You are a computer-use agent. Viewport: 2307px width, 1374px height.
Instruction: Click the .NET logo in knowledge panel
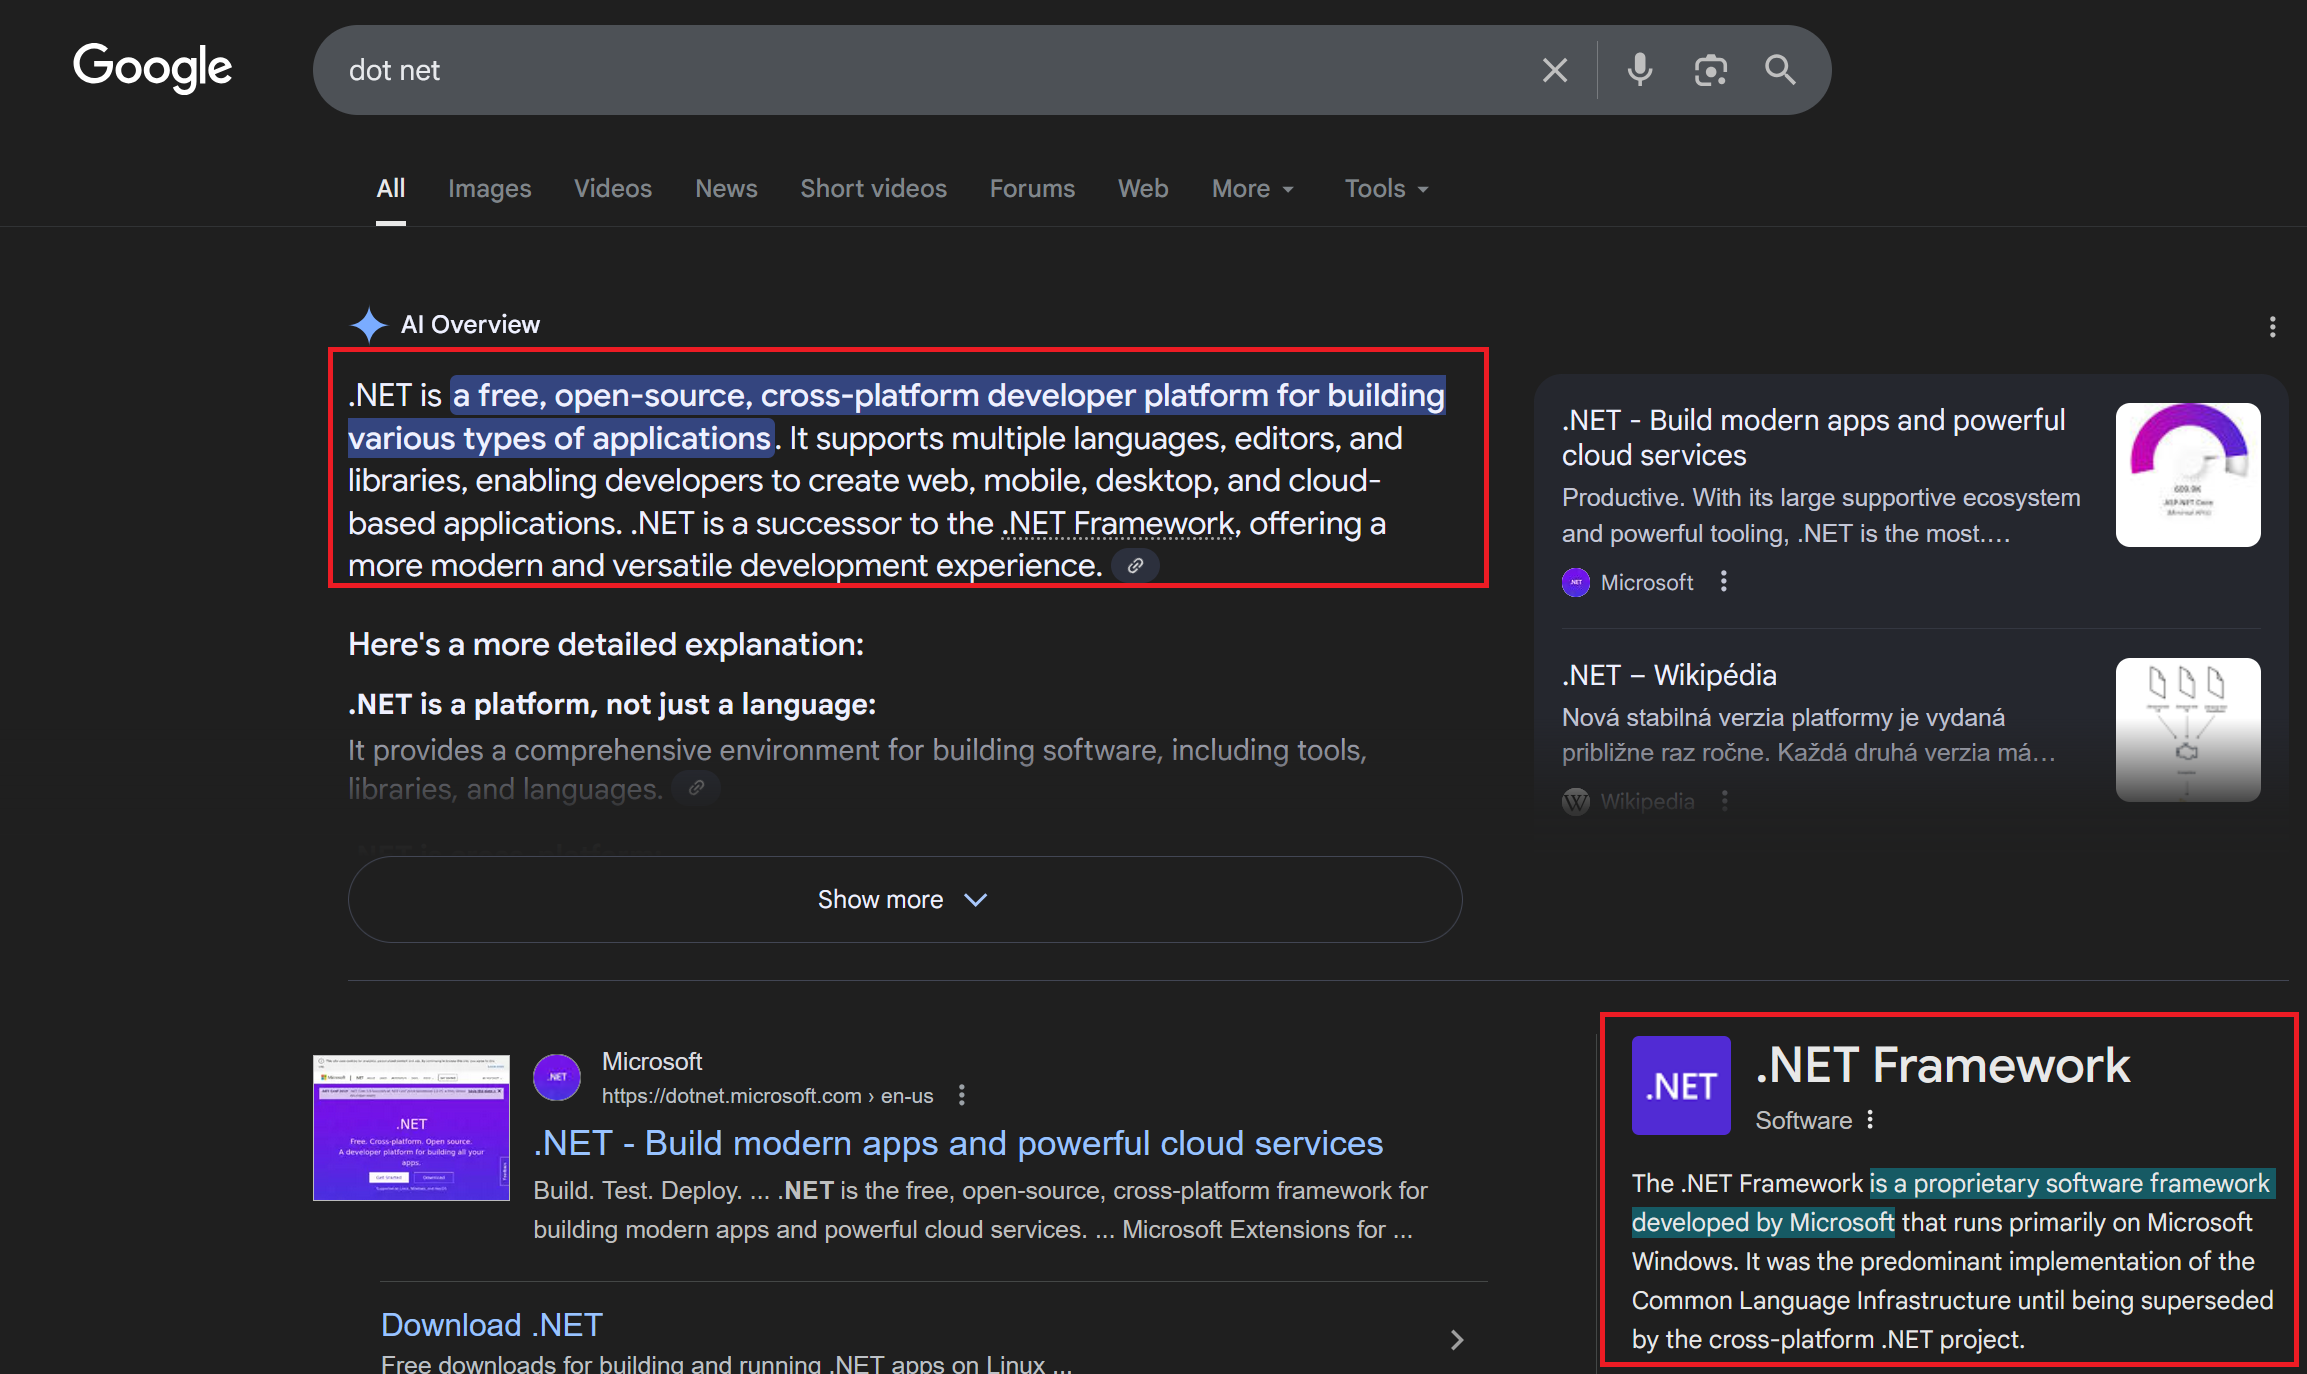(x=1681, y=1085)
